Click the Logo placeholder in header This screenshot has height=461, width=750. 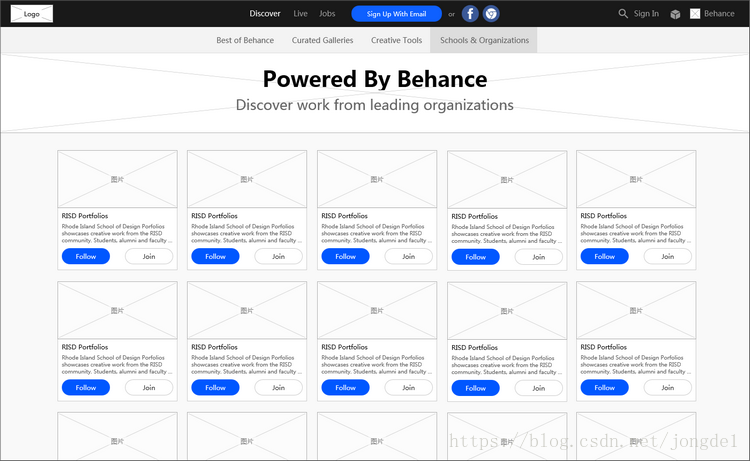32,14
